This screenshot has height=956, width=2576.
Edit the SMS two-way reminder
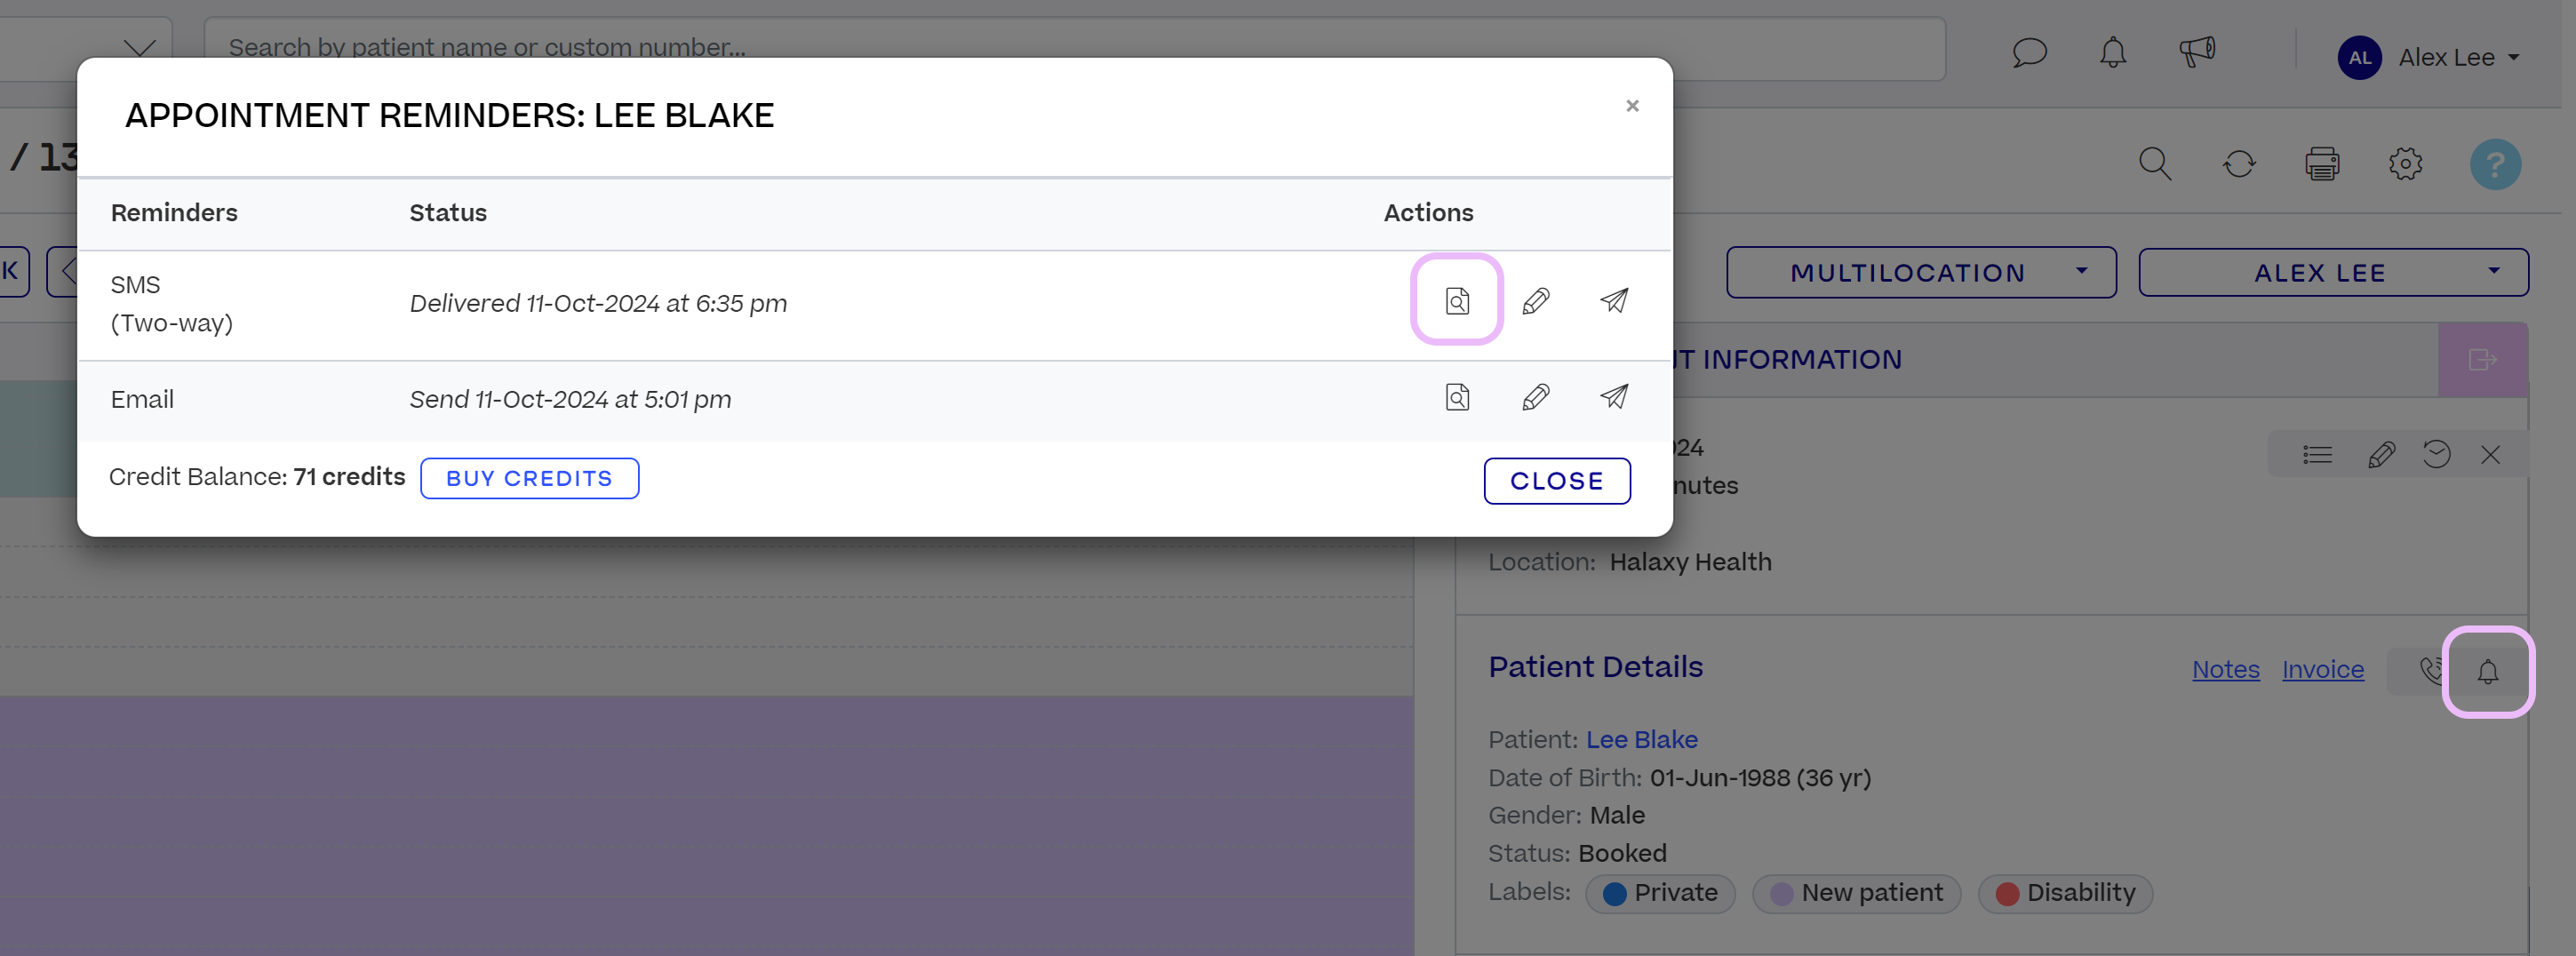tap(1536, 299)
